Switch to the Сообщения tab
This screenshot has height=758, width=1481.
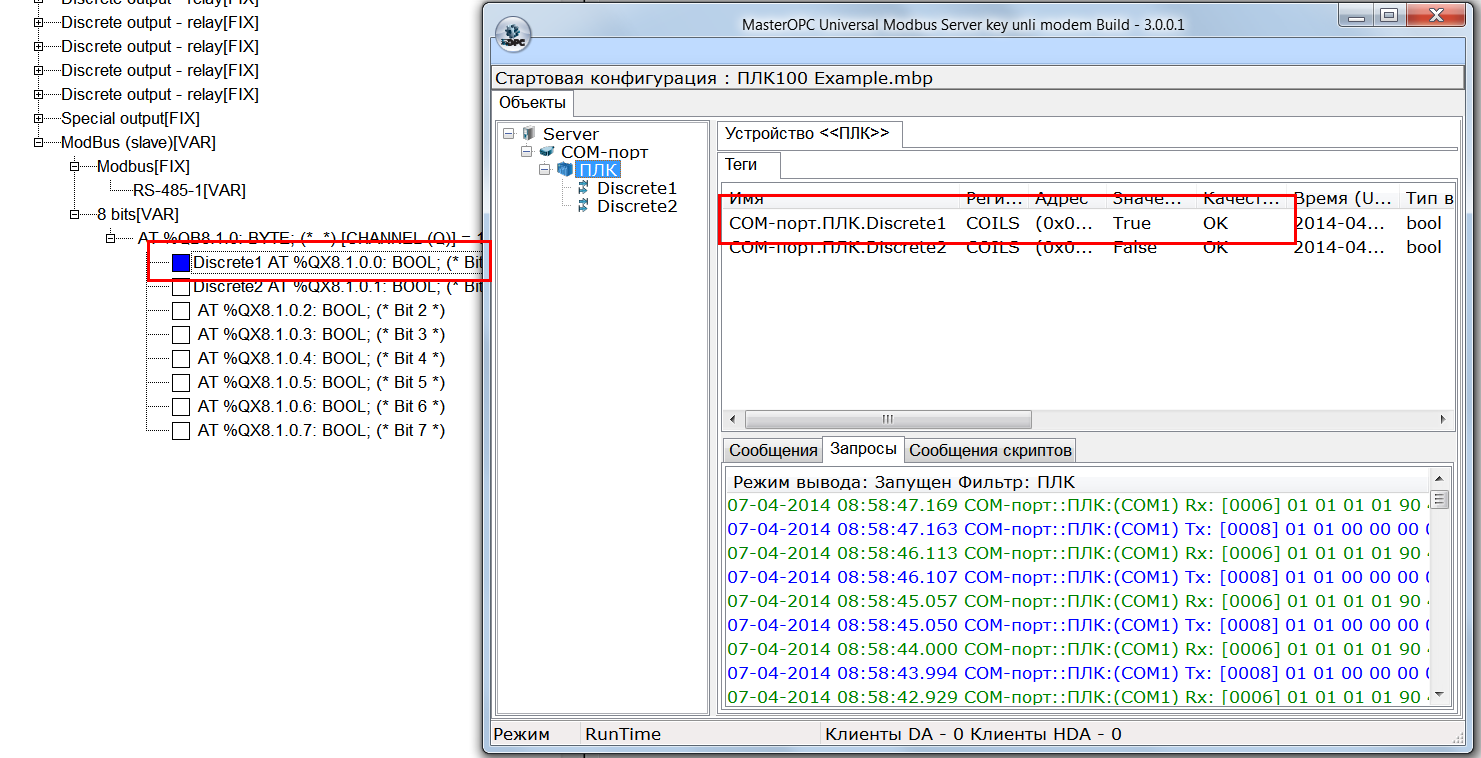pyautogui.click(x=772, y=451)
